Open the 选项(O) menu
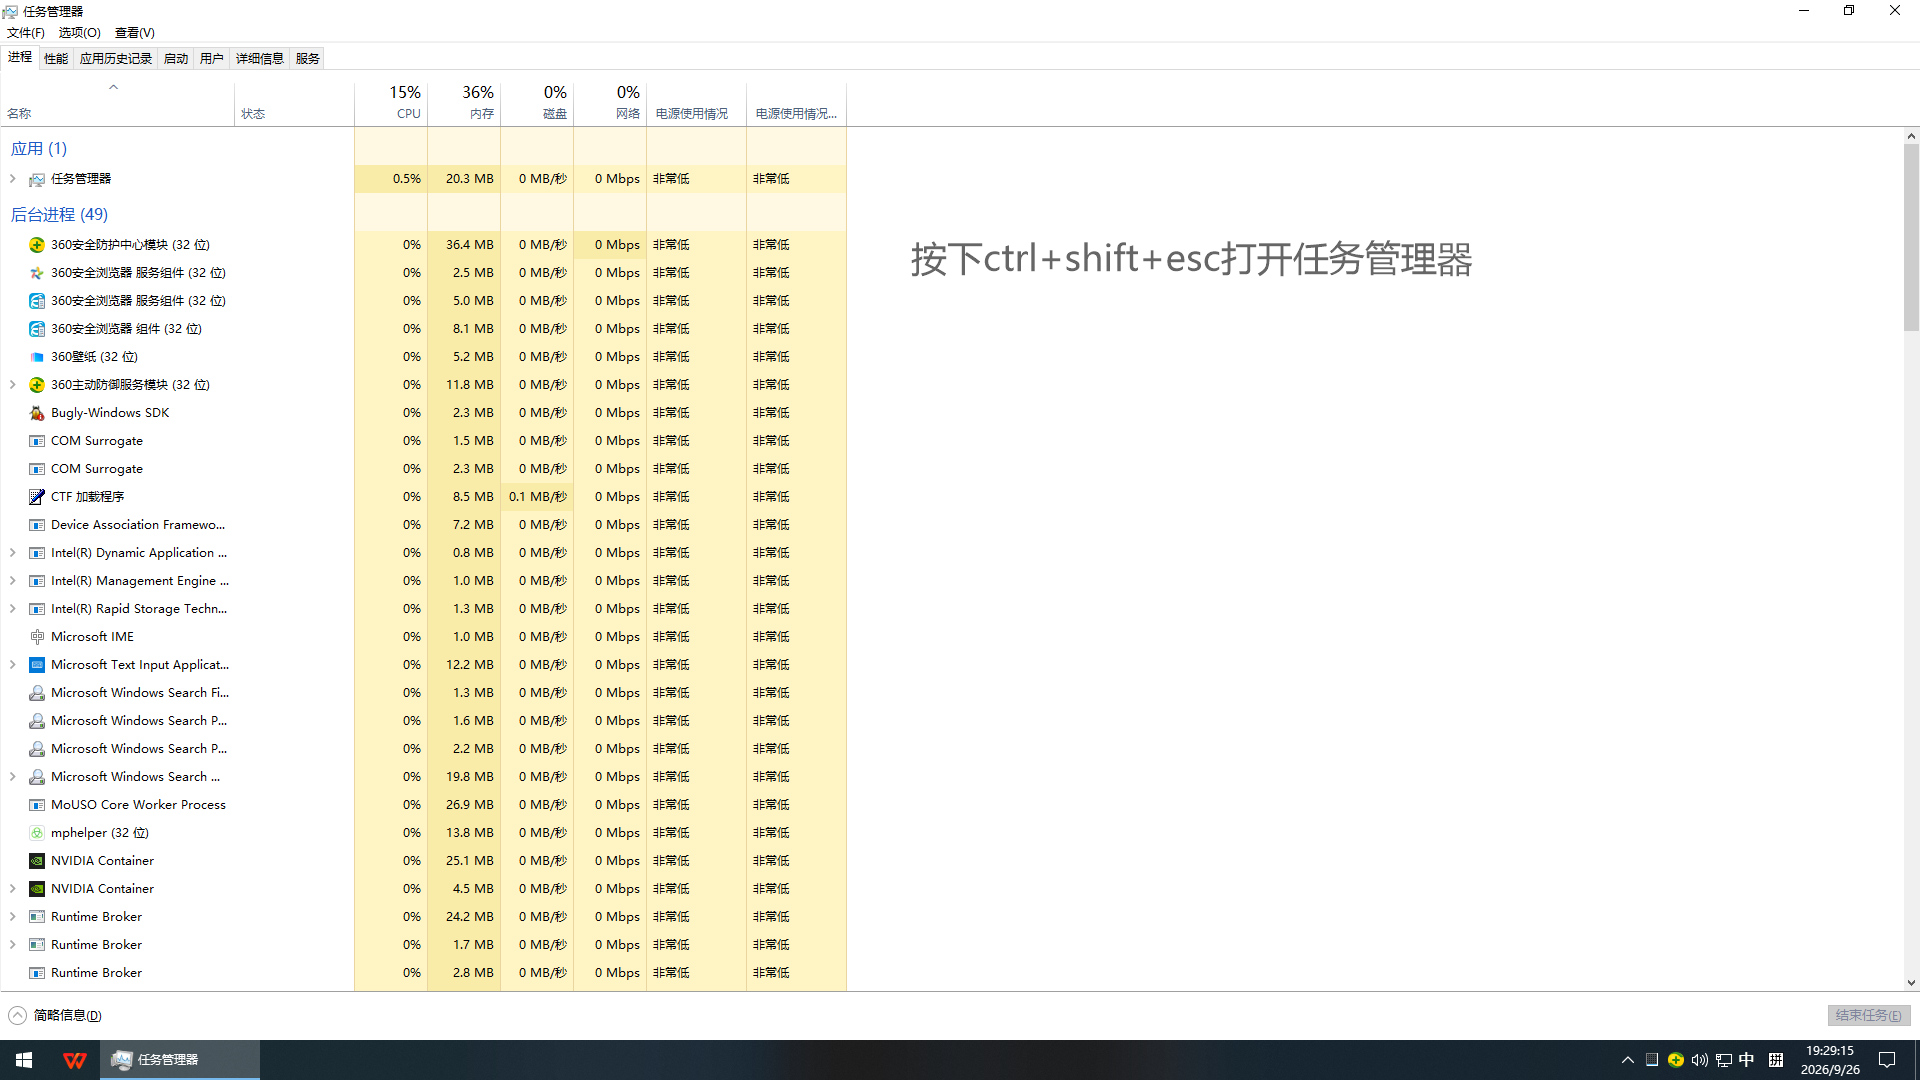 (80, 33)
